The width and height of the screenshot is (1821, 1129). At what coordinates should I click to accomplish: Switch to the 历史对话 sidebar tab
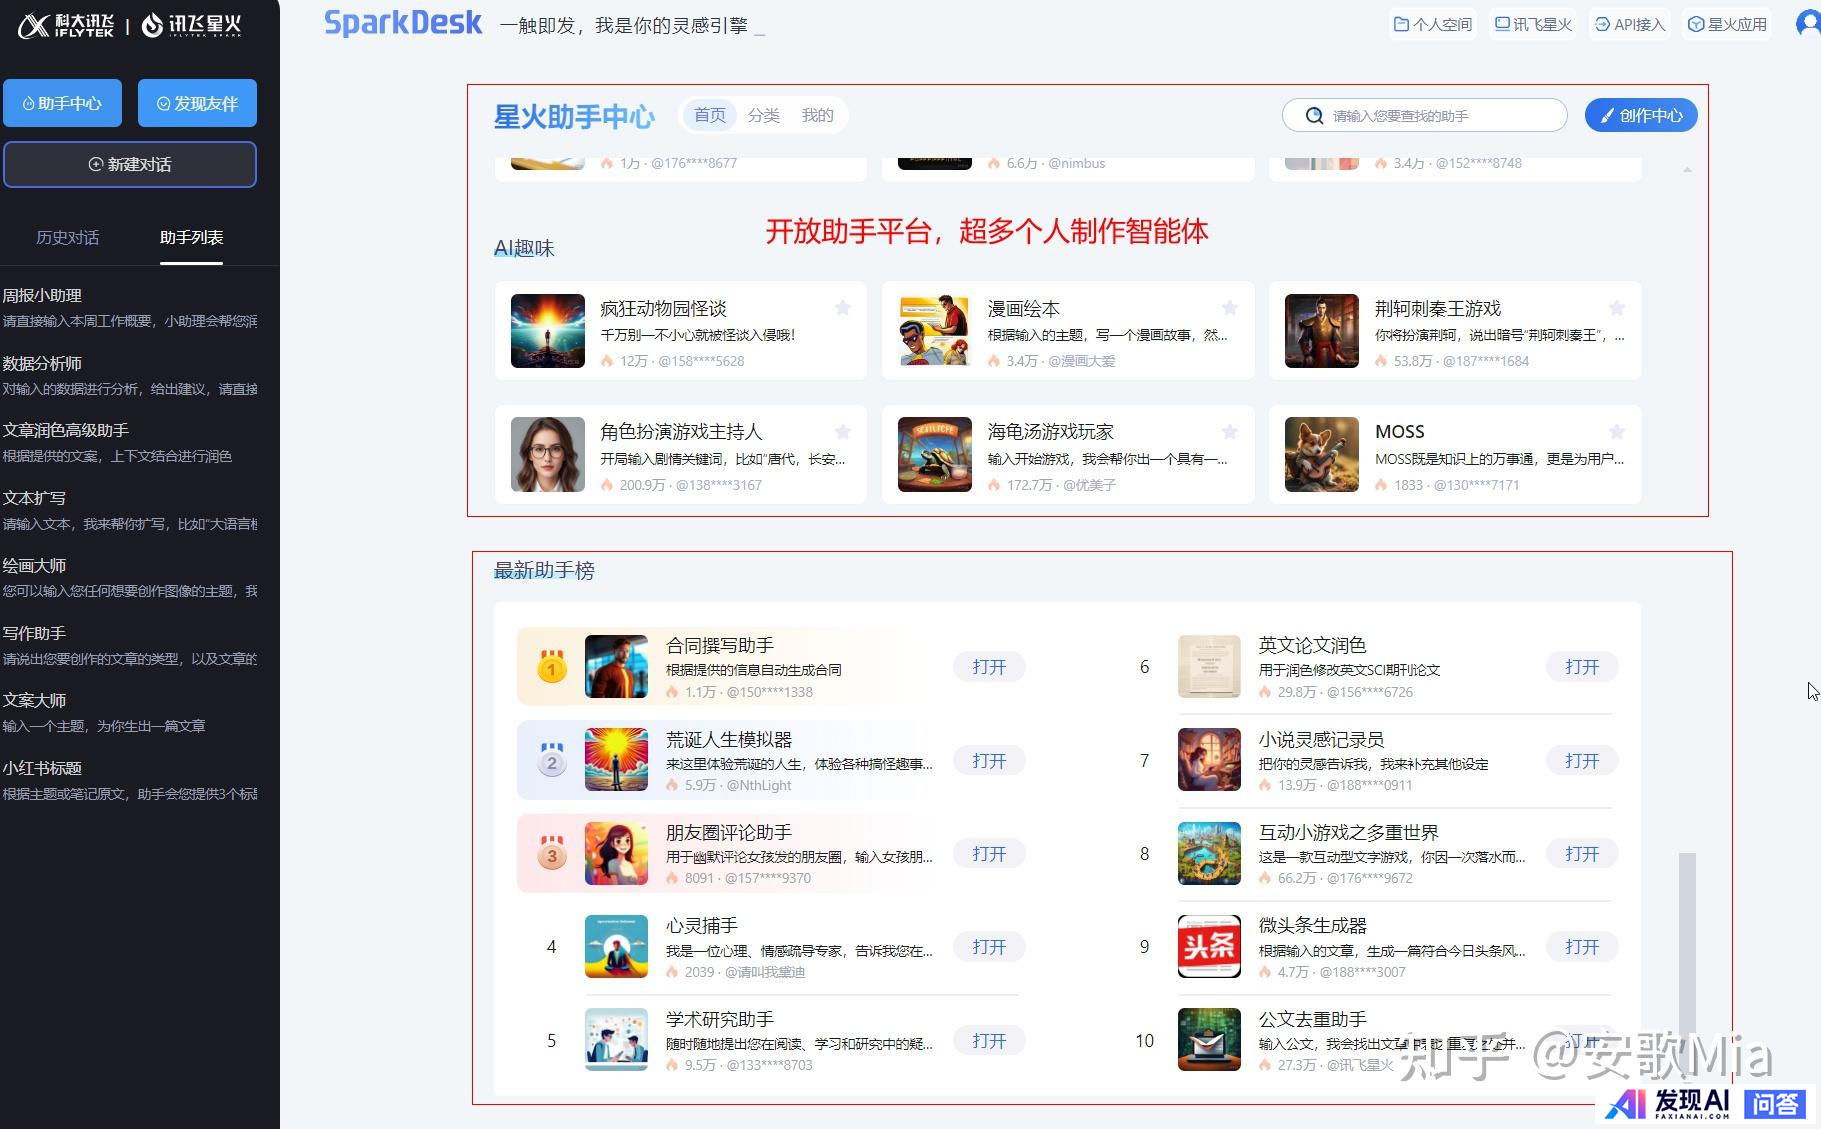pos(67,237)
